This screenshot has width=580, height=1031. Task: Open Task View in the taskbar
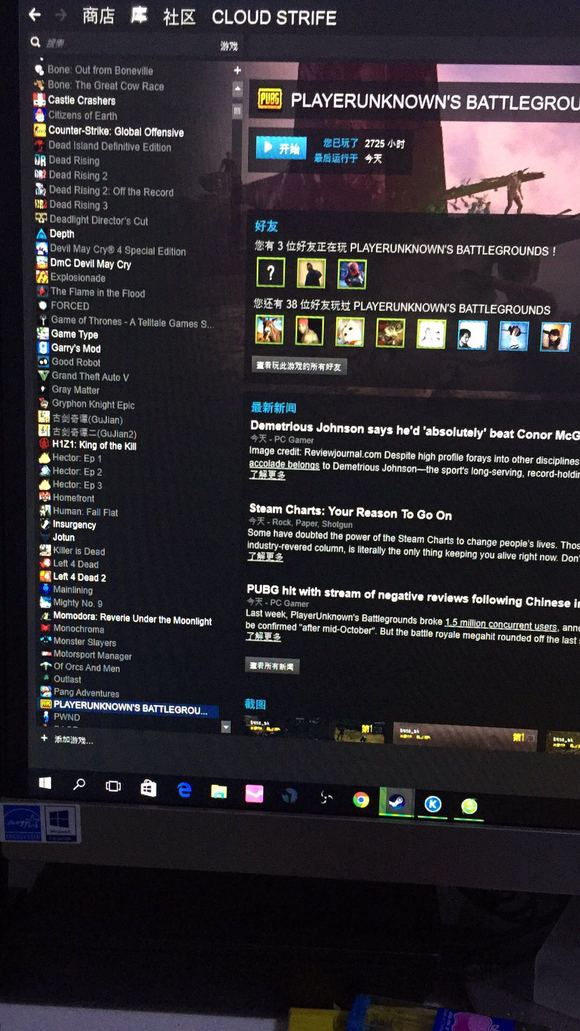[x=113, y=786]
